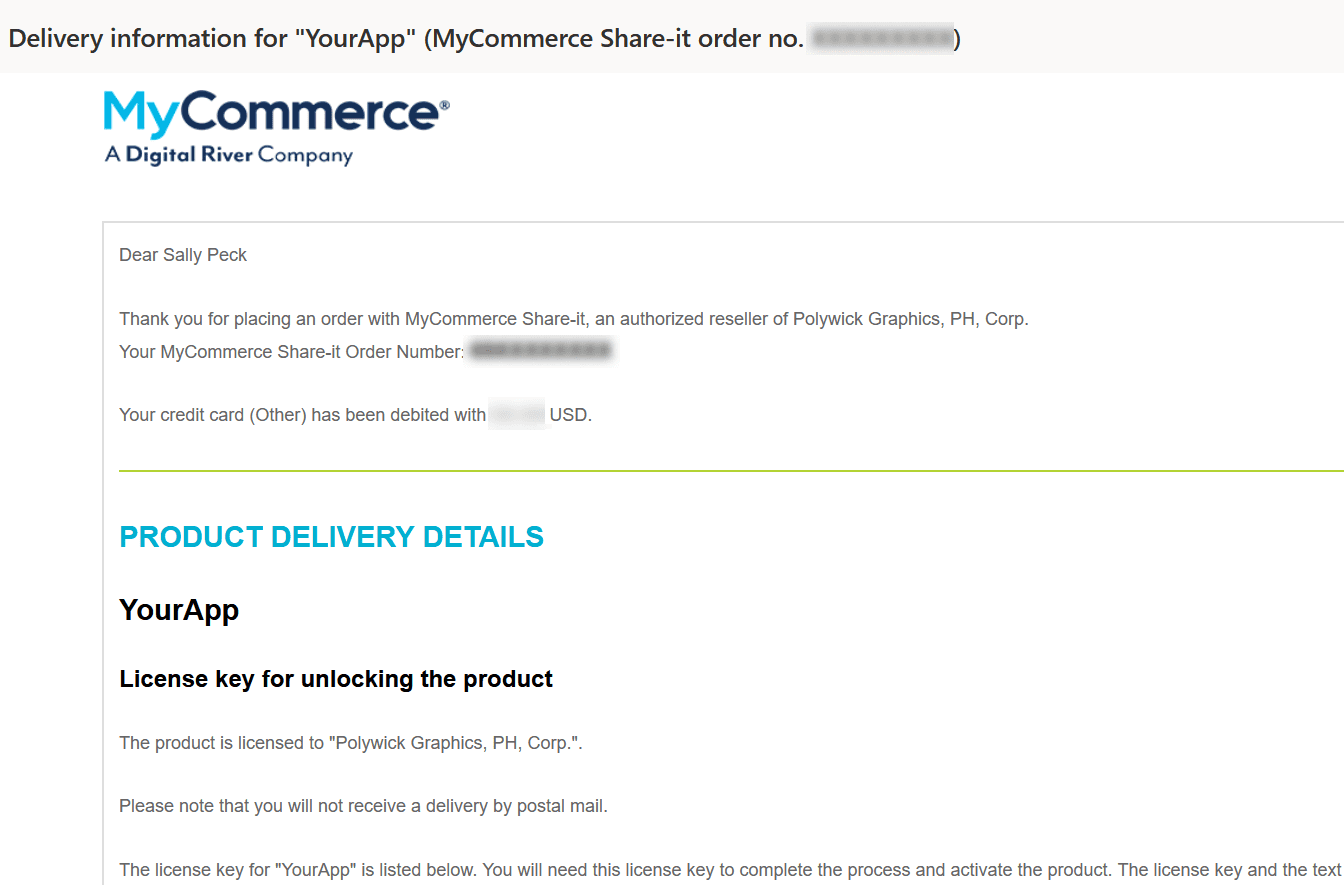This screenshot has height=885, width=1344.
Task: Click the blurred order number in subject
Action: point(882,39)
